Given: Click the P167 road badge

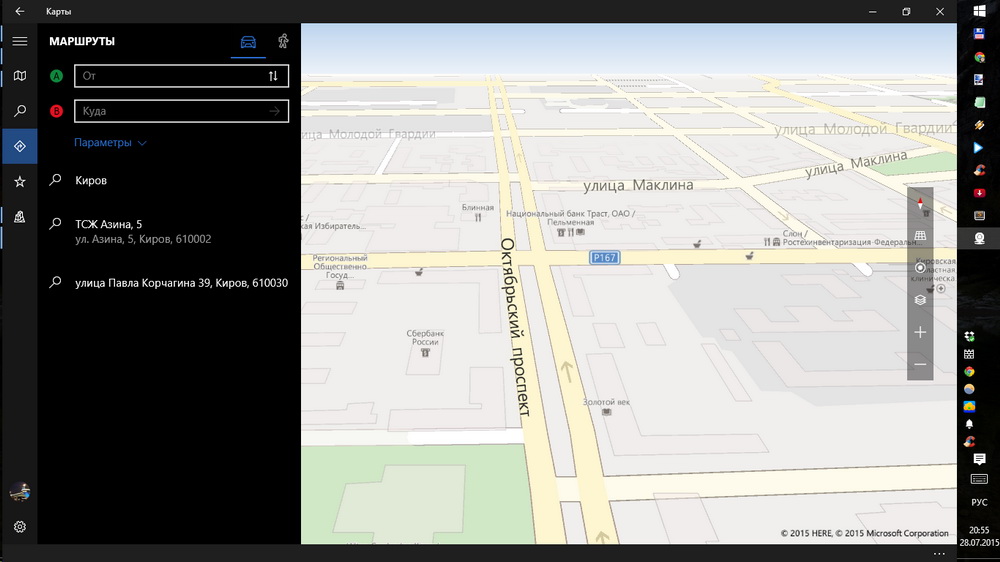Looking at the screenshot, I should point(604,258).
